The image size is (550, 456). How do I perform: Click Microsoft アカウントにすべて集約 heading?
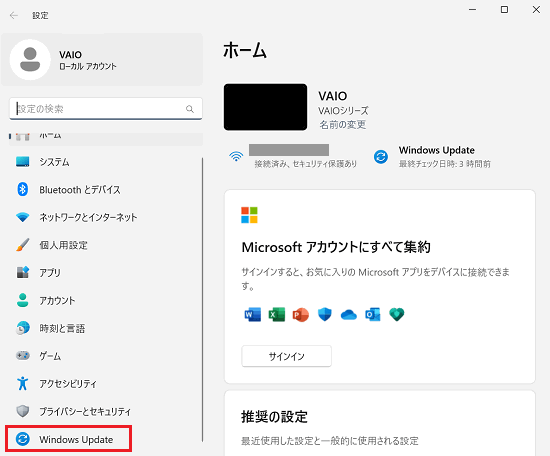(x=336, y=247)
